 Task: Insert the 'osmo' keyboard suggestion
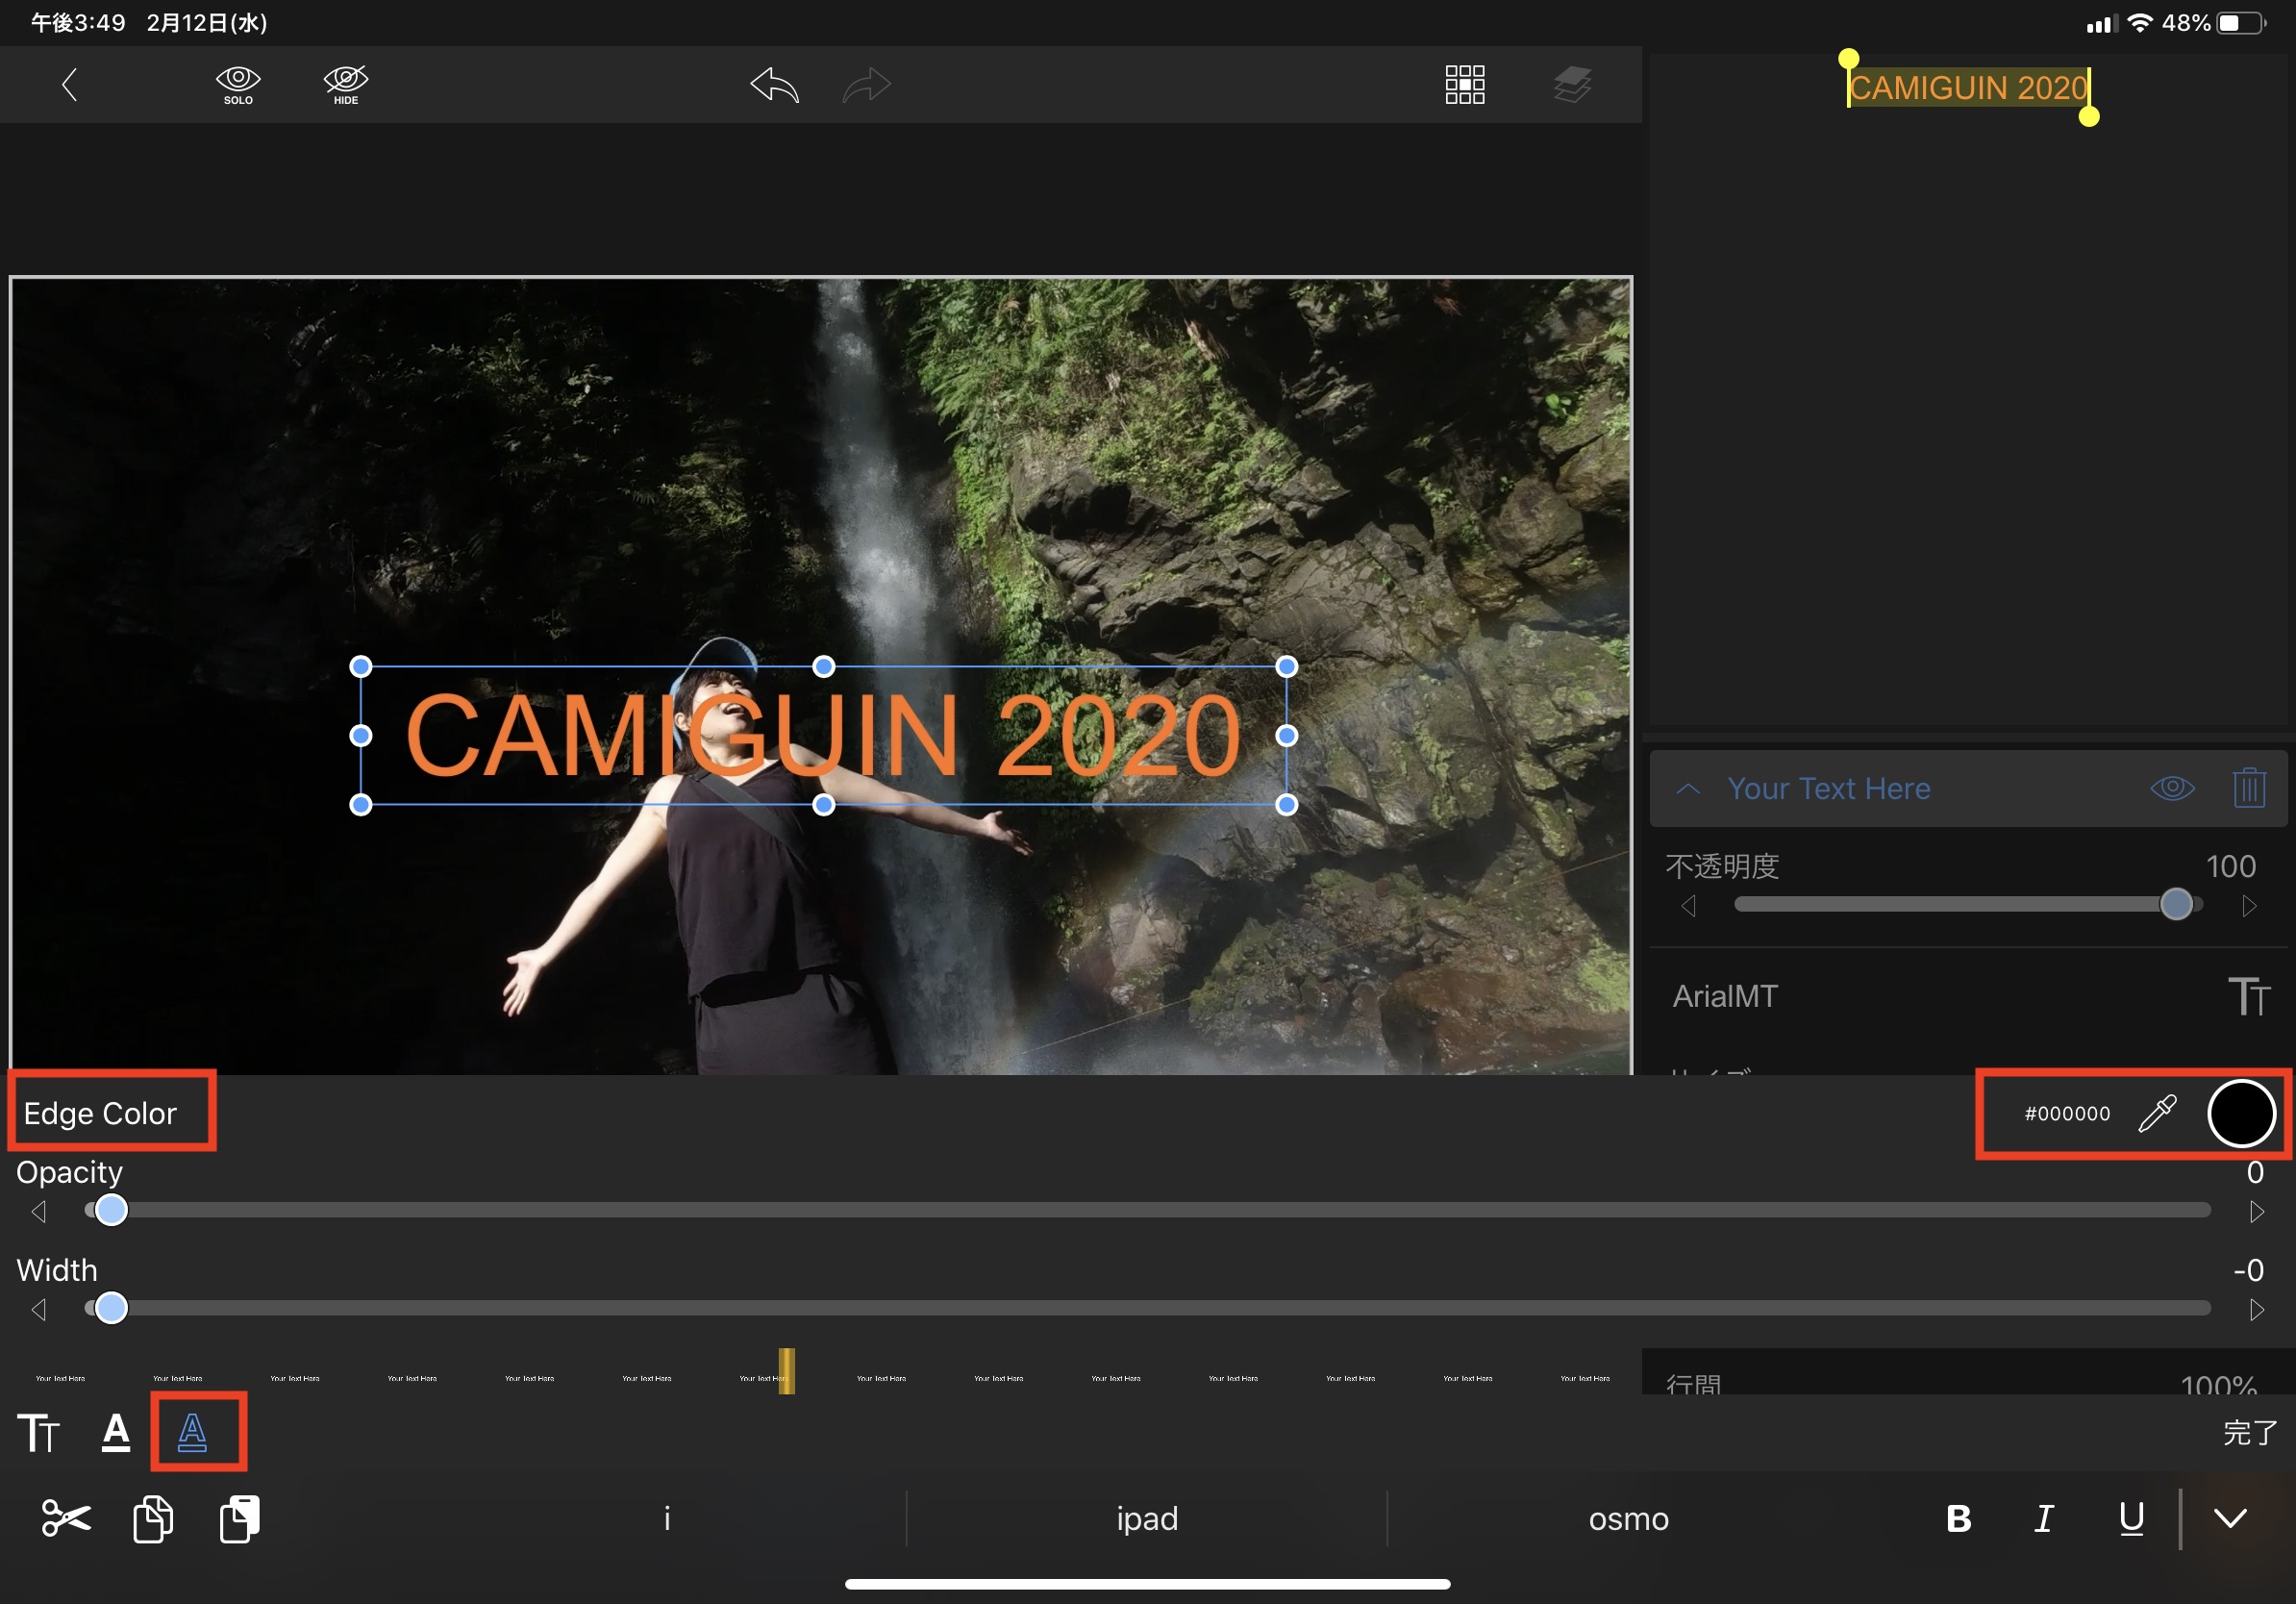coord(1628,1518)
